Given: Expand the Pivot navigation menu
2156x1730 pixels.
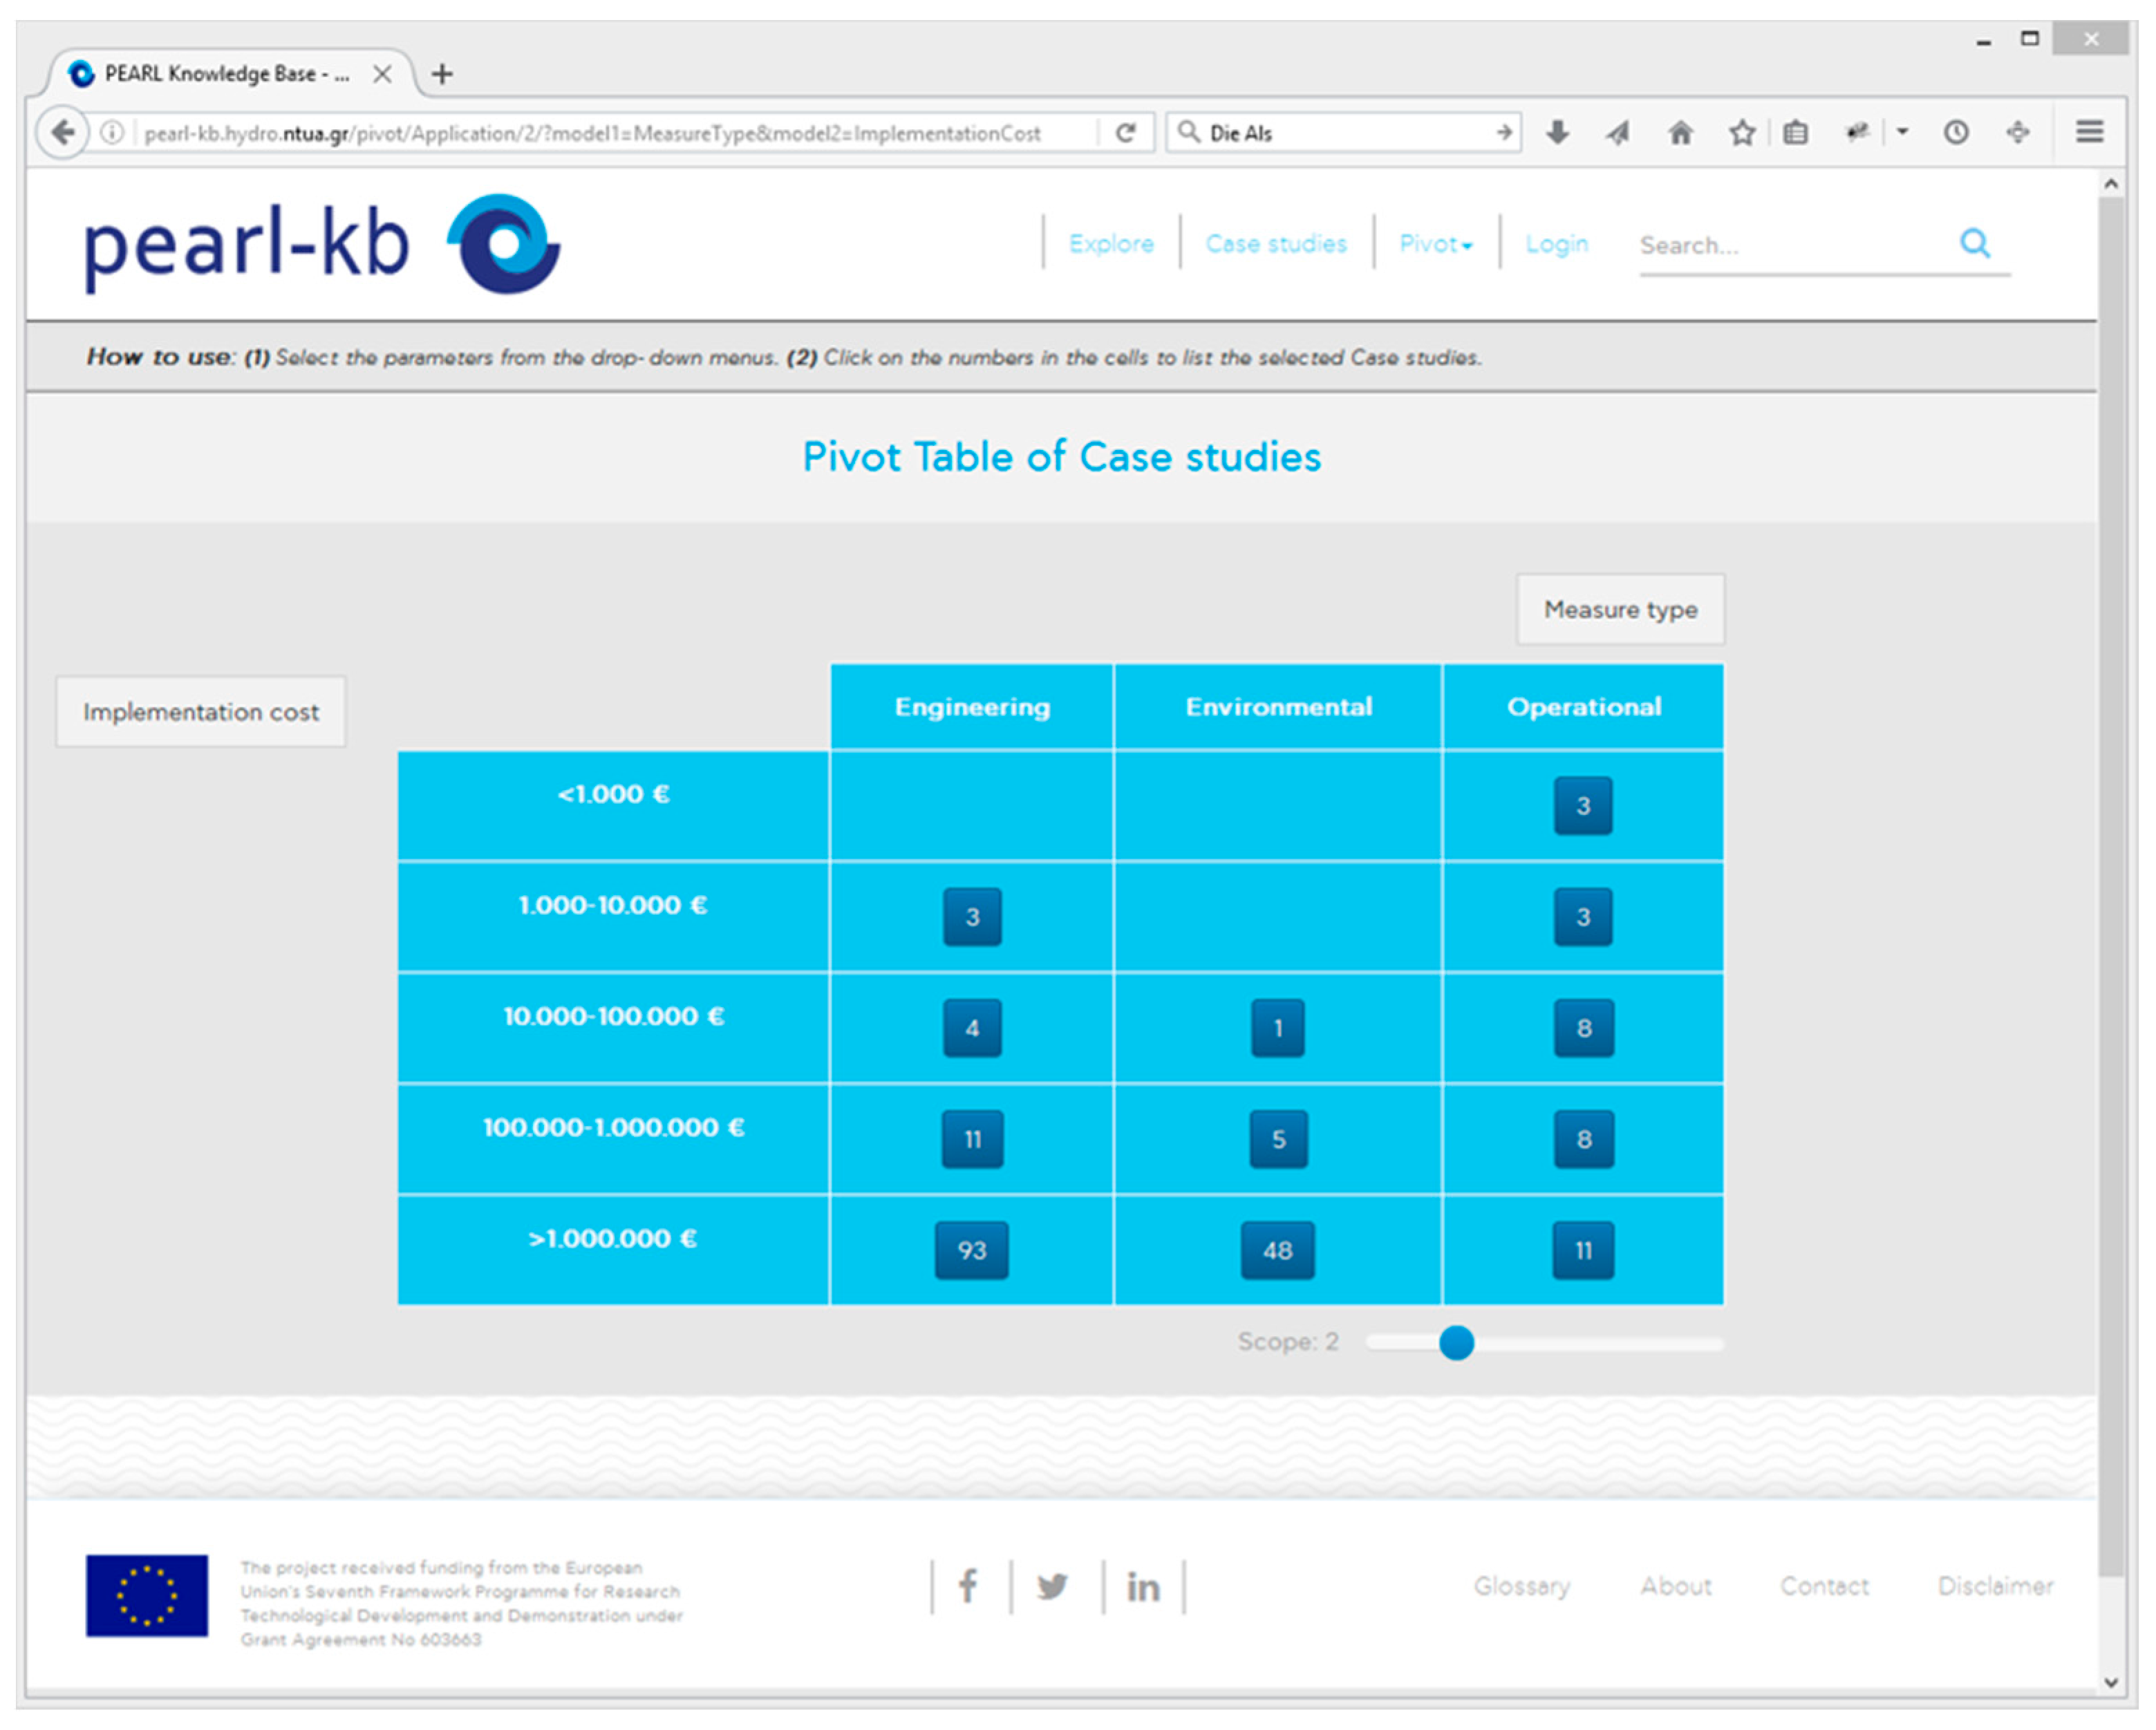Looking at the screenshot, I should tap(1435, 244).
